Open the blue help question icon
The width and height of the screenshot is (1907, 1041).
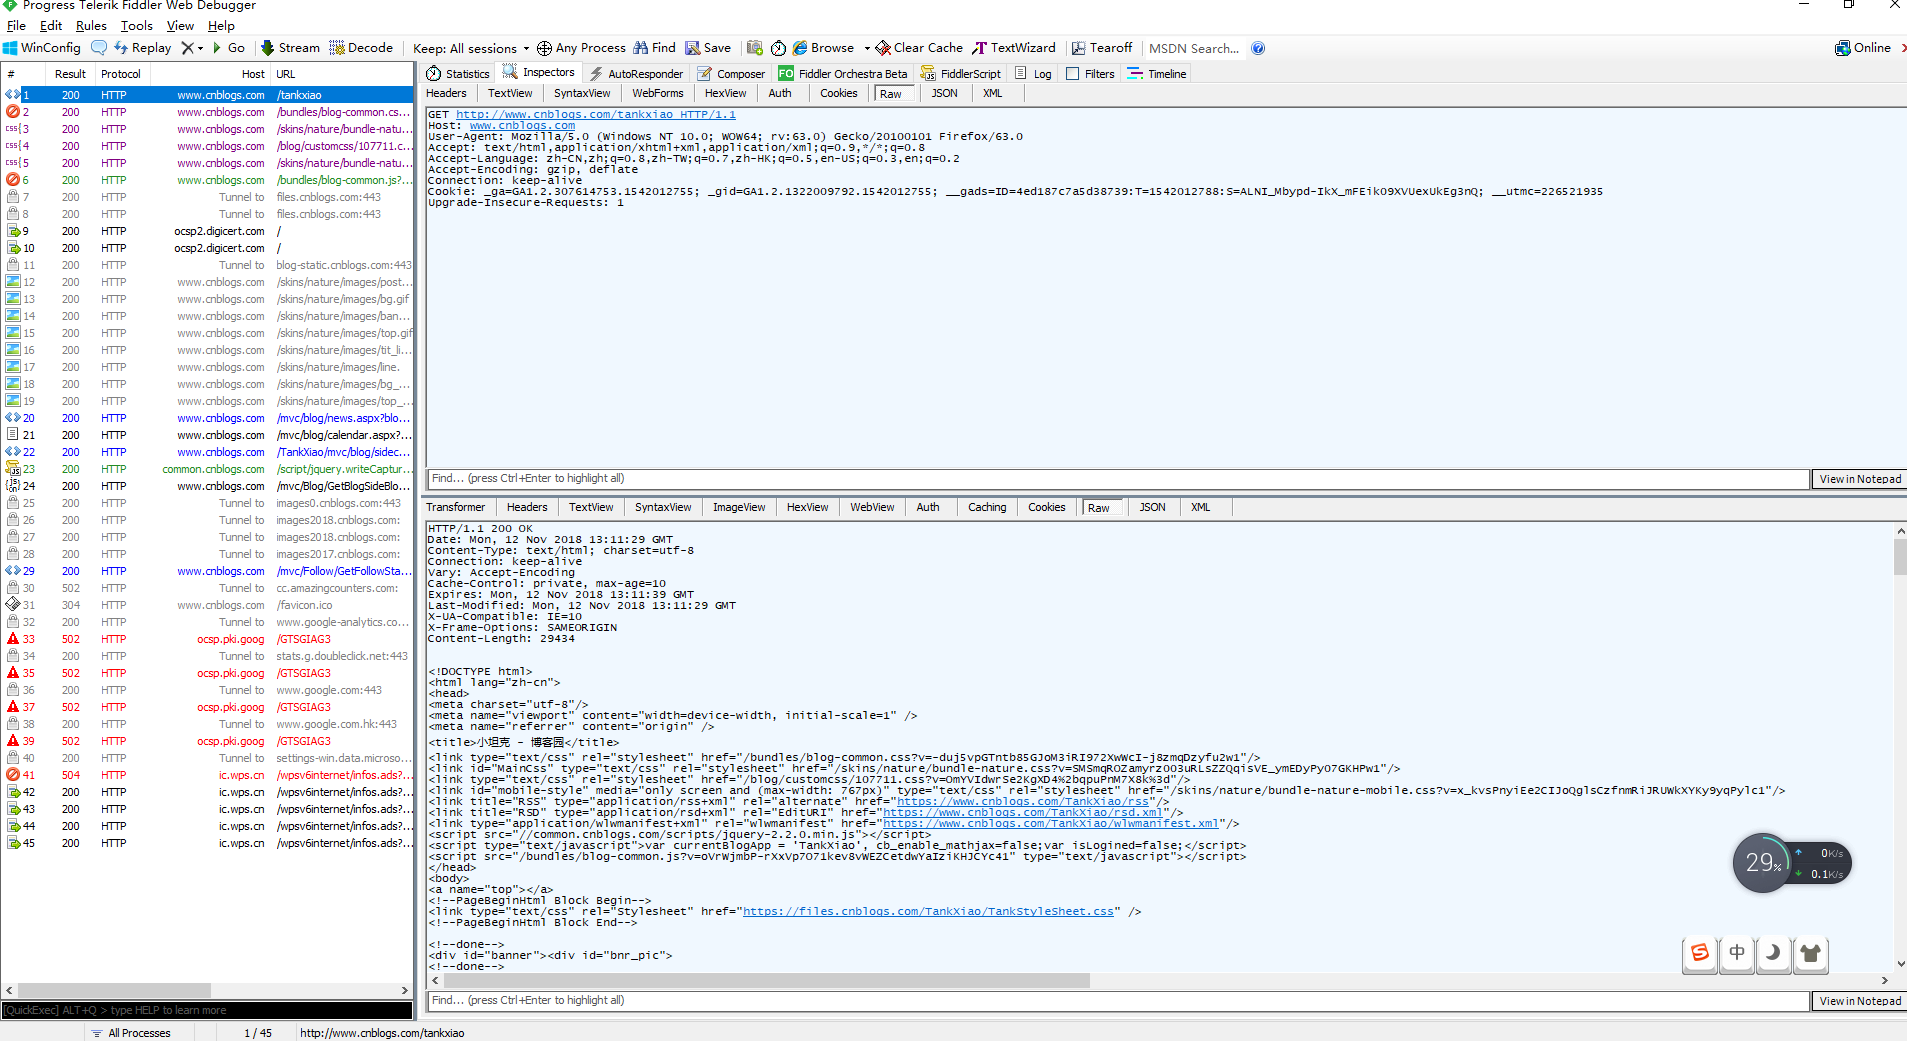tap(1258, 48)
